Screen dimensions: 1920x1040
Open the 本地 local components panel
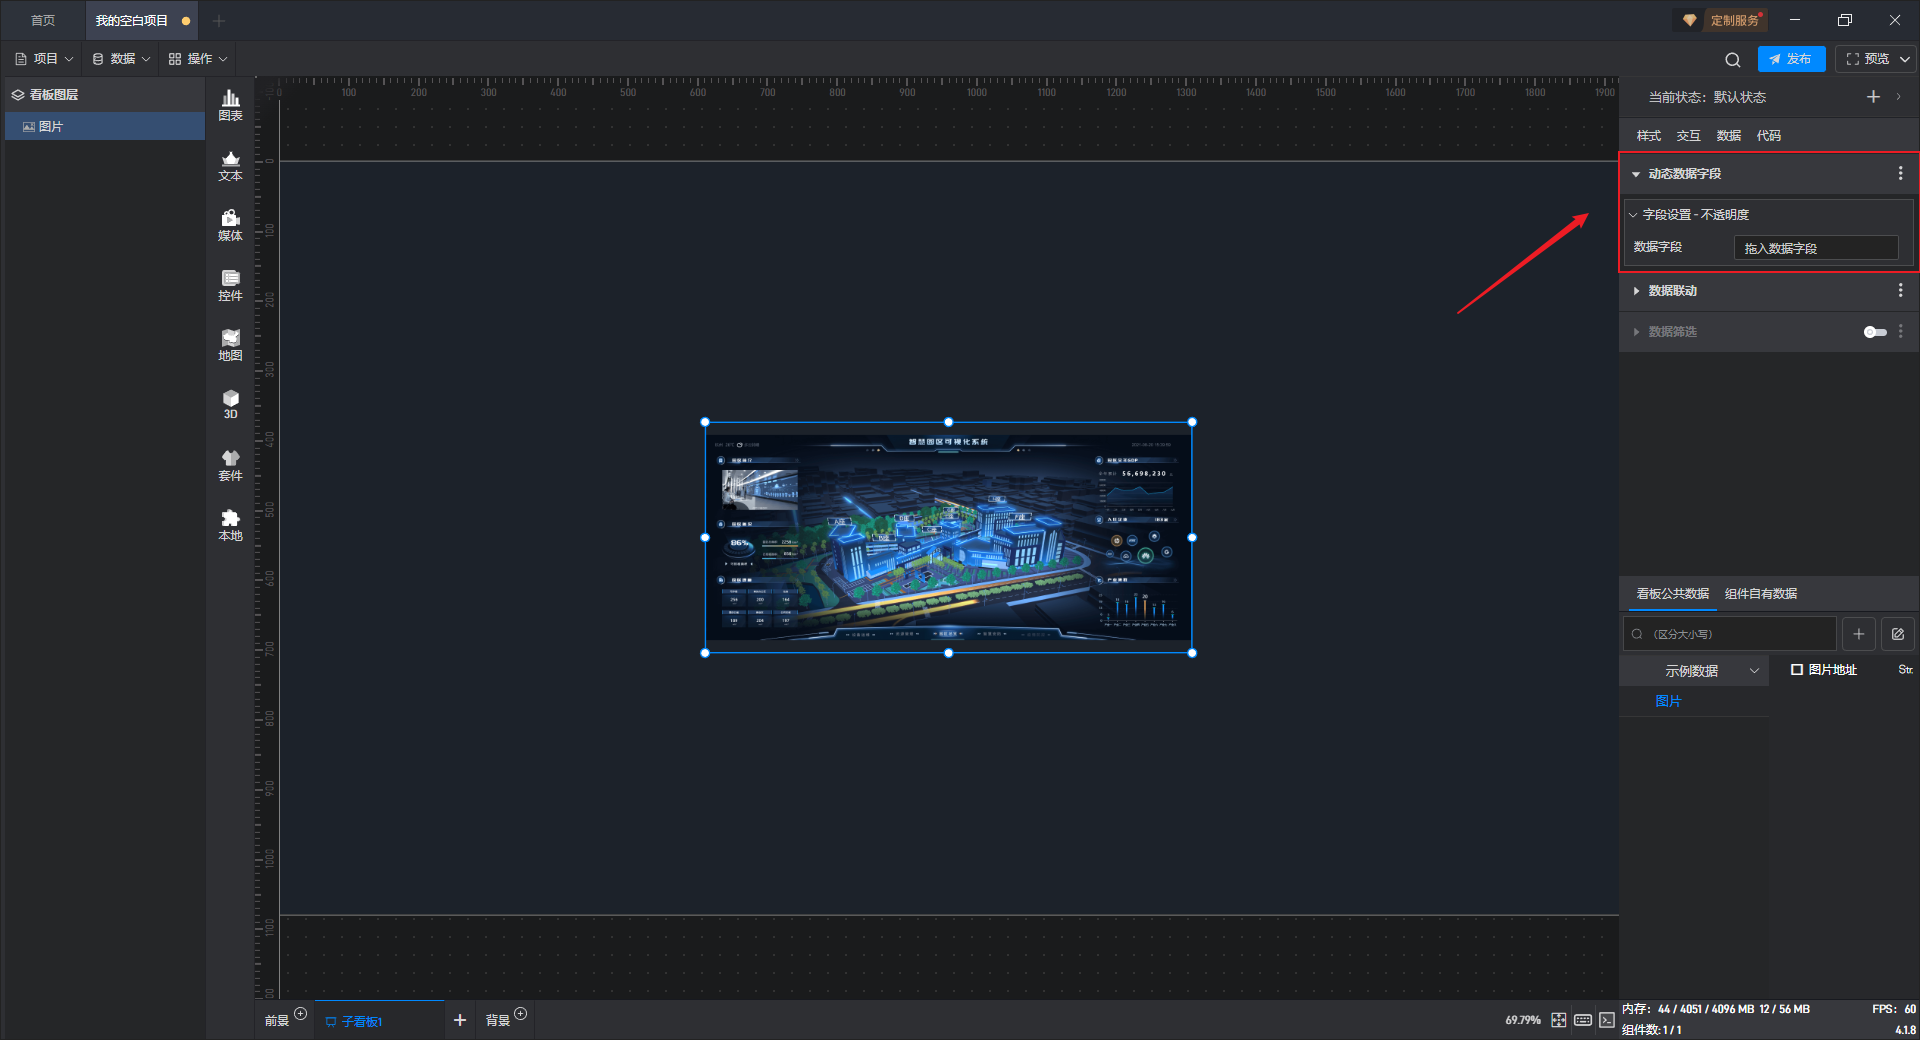point(230,525)
